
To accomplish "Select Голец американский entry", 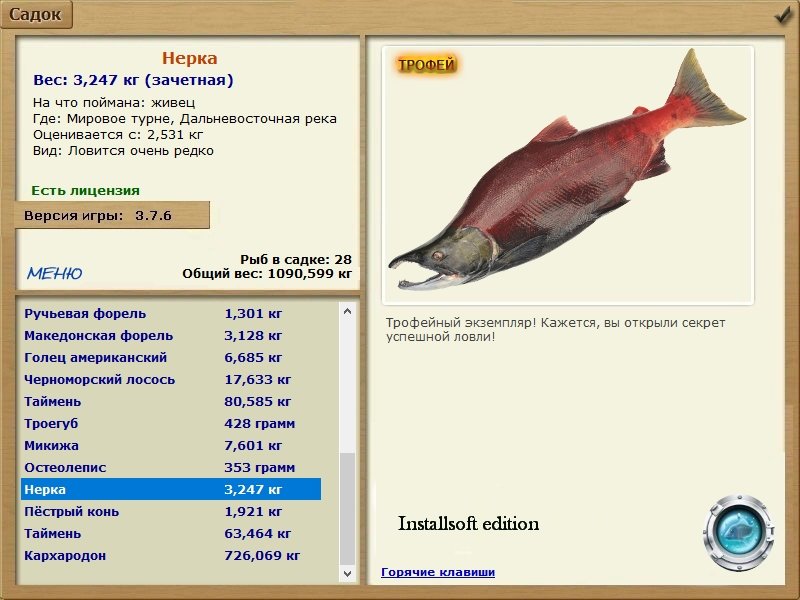I will point(171,358).
